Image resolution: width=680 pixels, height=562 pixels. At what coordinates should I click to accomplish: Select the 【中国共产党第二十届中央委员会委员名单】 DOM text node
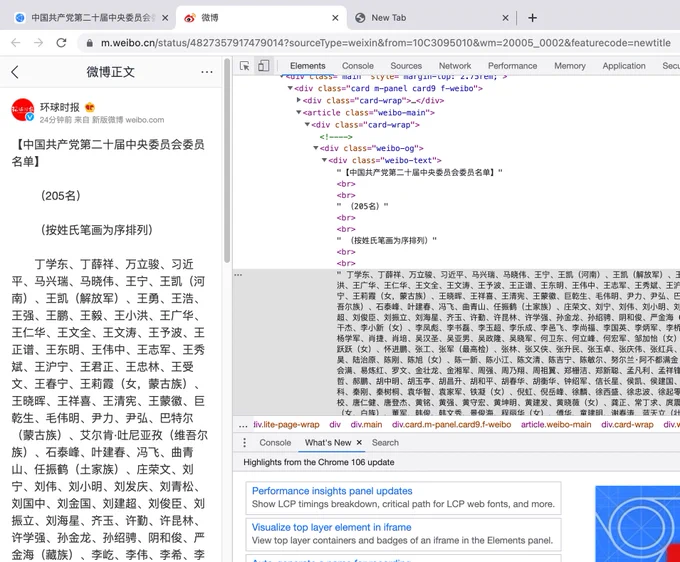point(419,172)
